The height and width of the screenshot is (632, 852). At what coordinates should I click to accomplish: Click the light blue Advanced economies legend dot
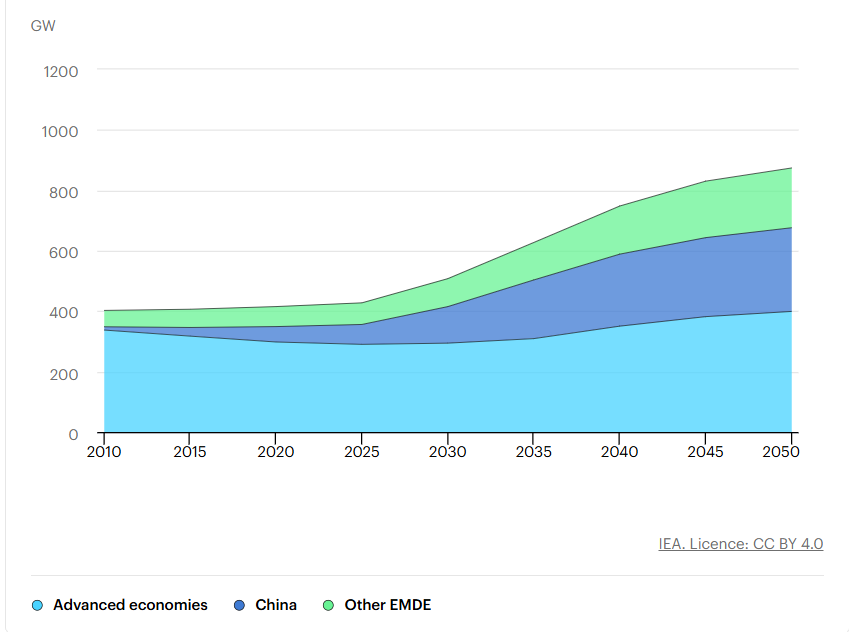38,605
